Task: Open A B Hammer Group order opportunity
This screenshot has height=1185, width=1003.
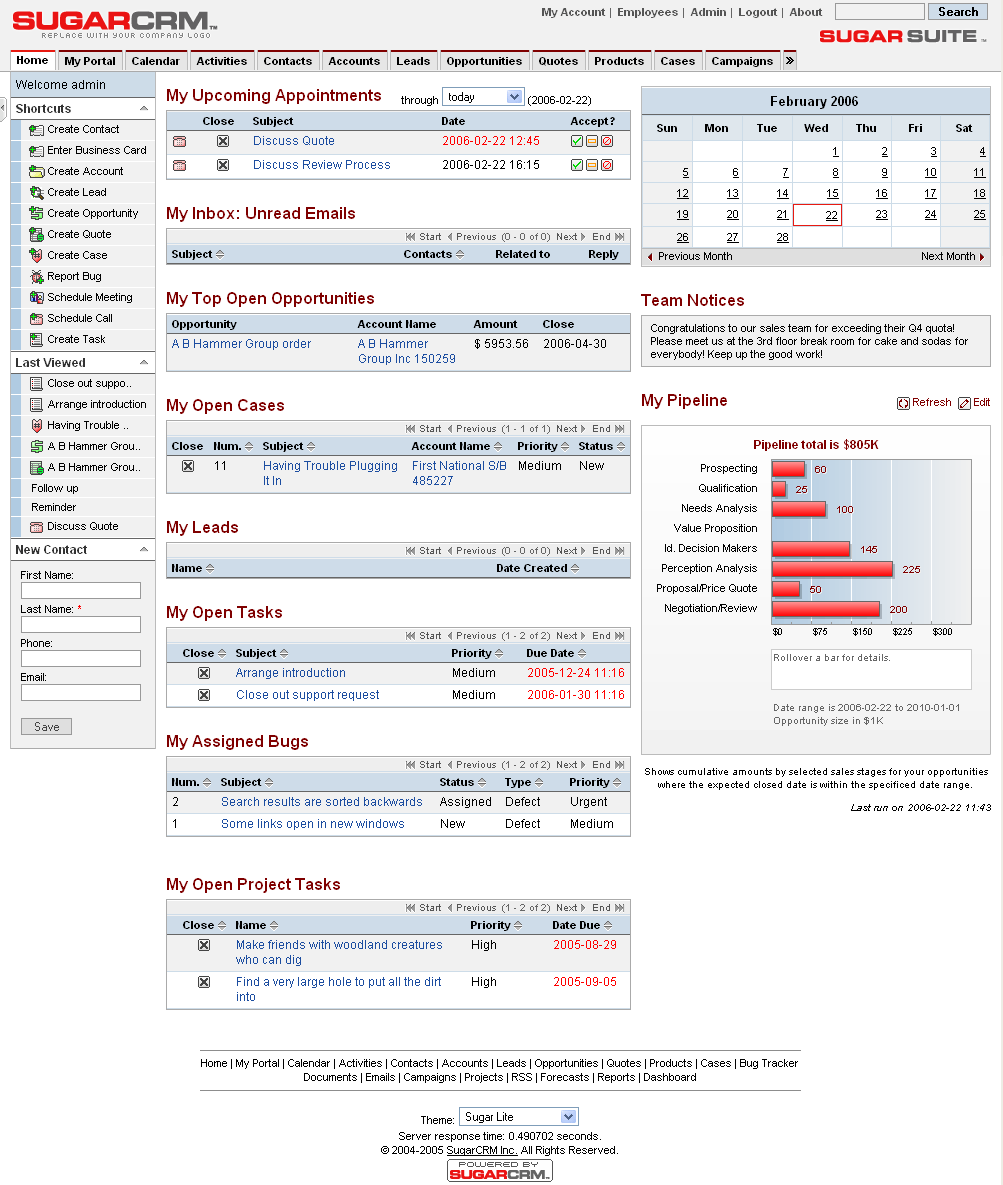Action: 241,345
